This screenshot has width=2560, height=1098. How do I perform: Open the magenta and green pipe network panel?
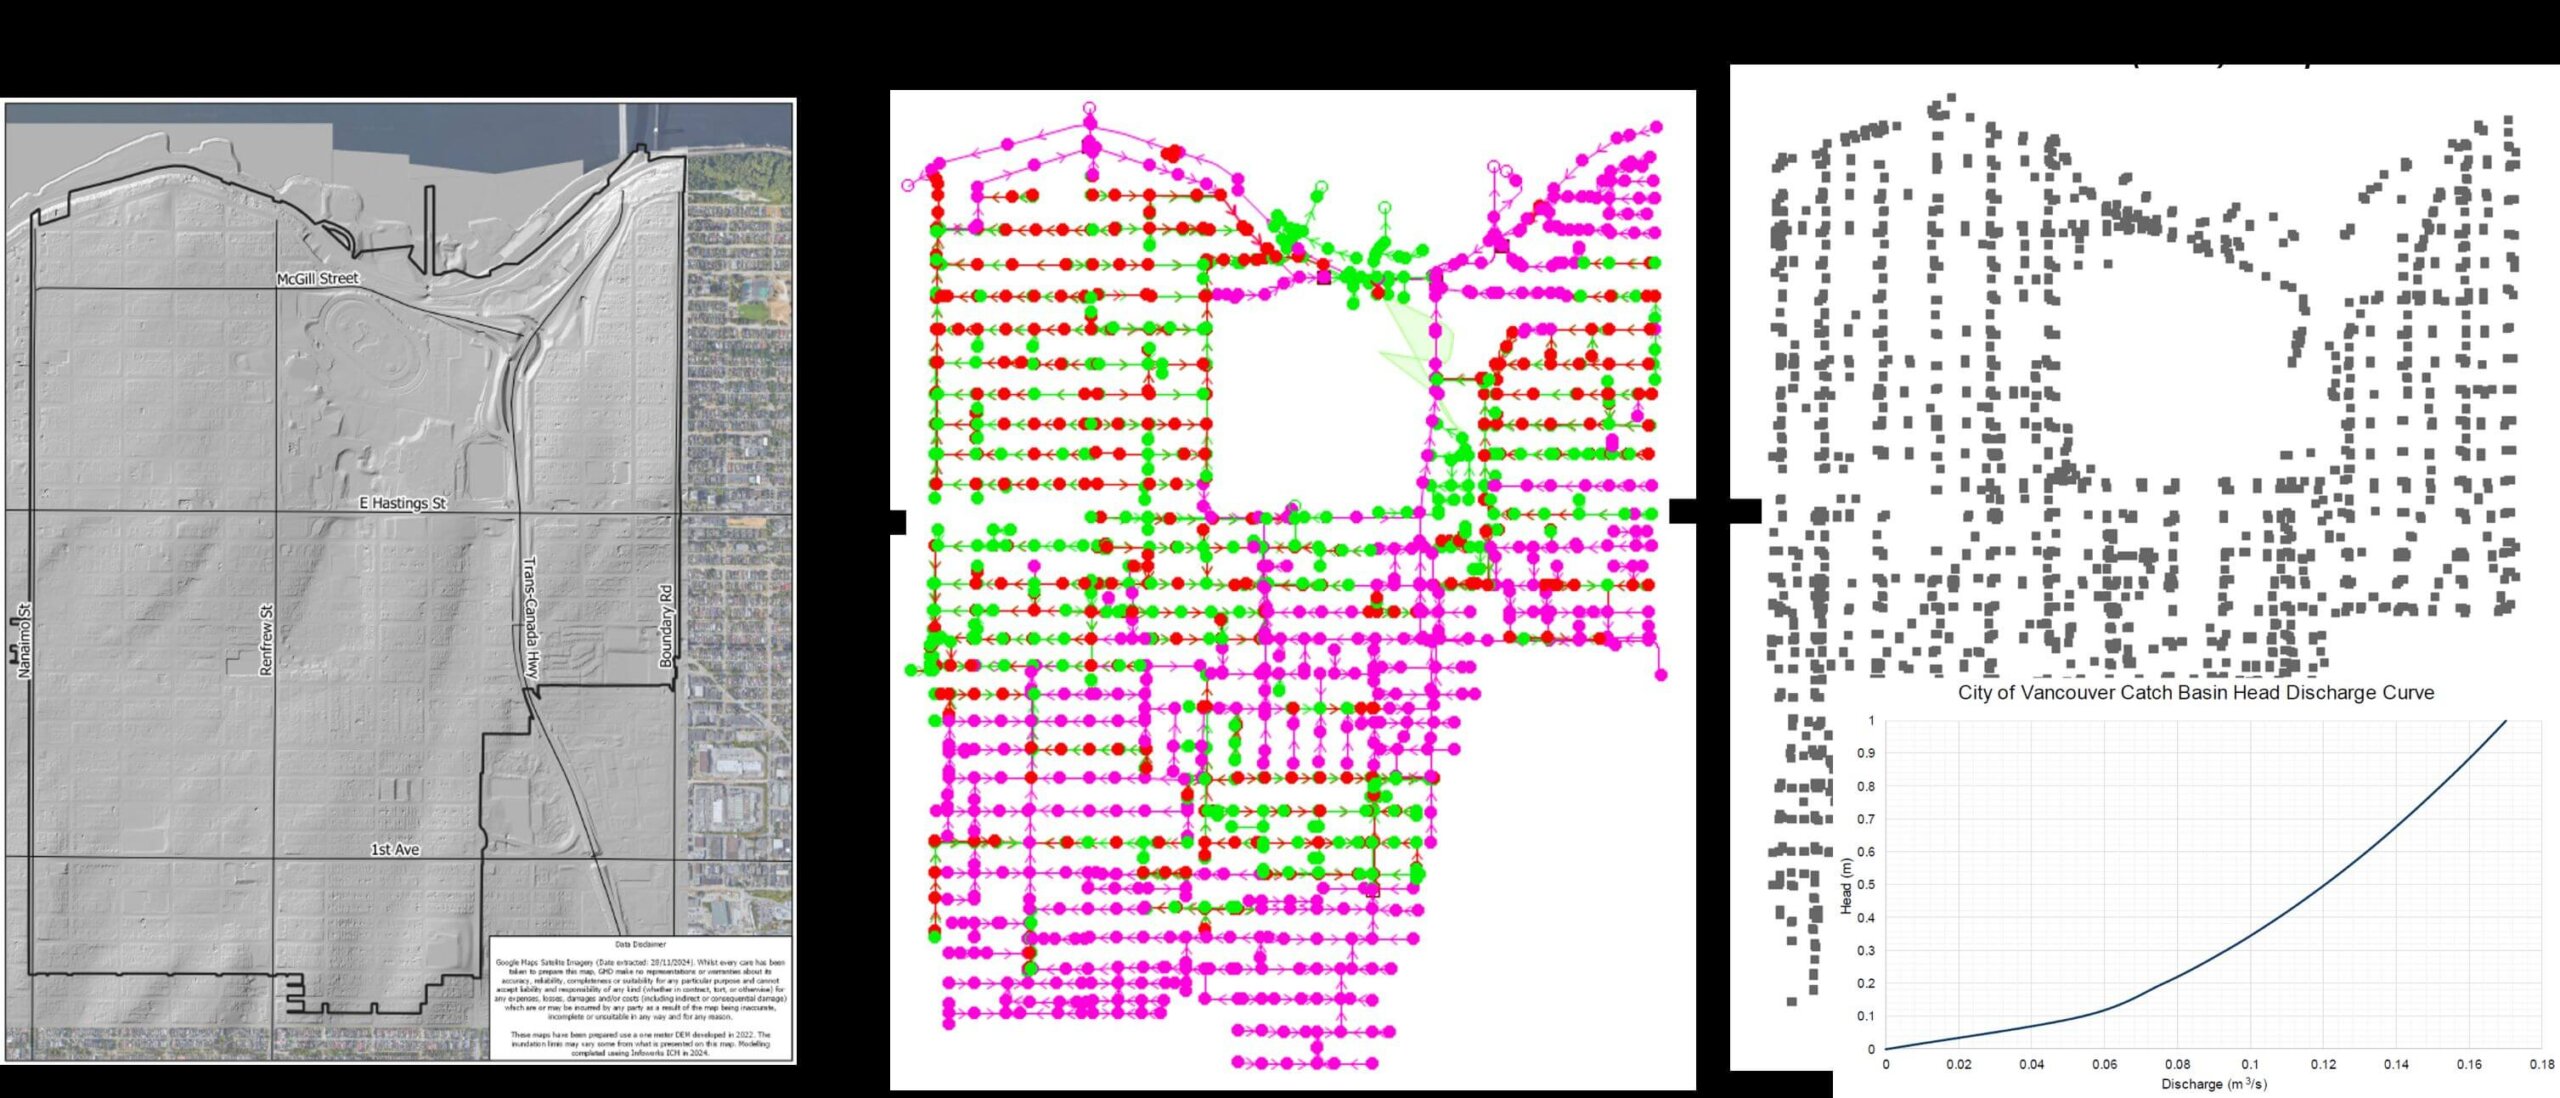point(1293,590)
